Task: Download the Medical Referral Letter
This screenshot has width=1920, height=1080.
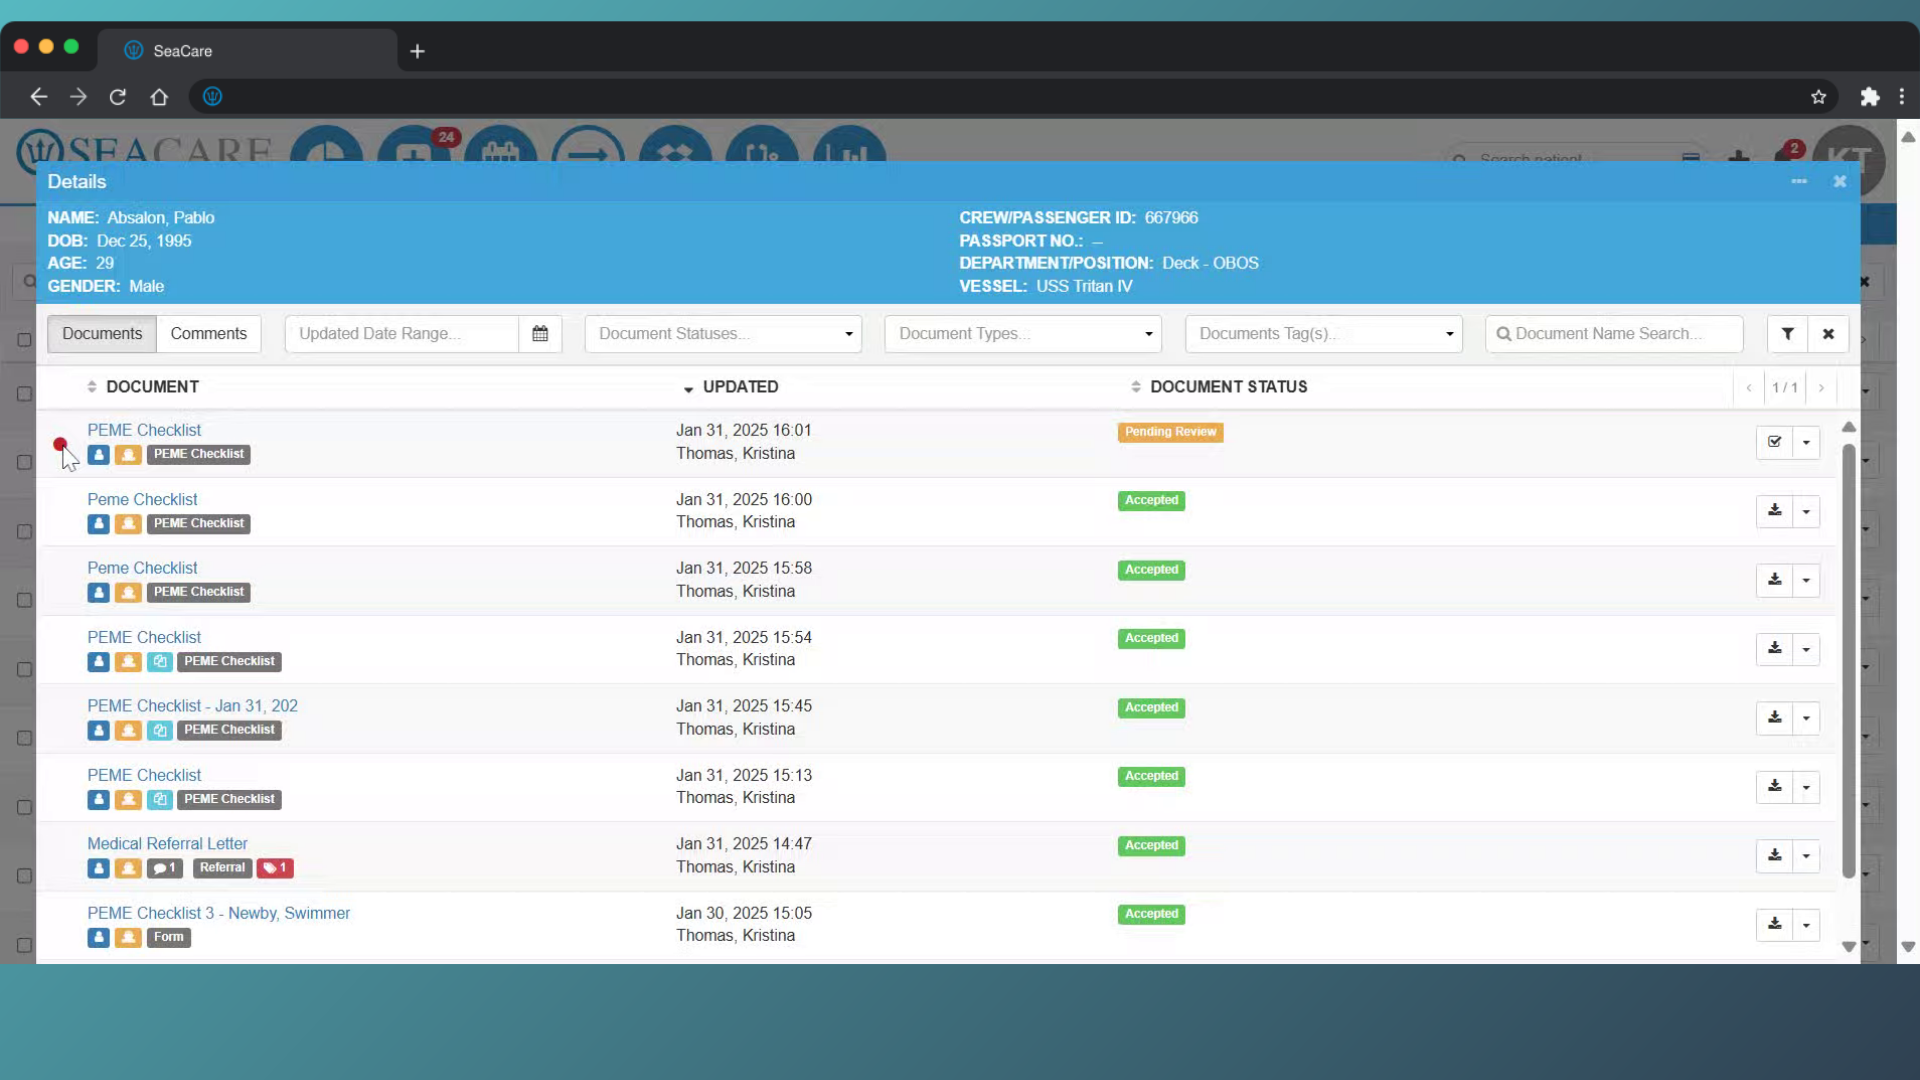Action: (x=1774, y=856)
